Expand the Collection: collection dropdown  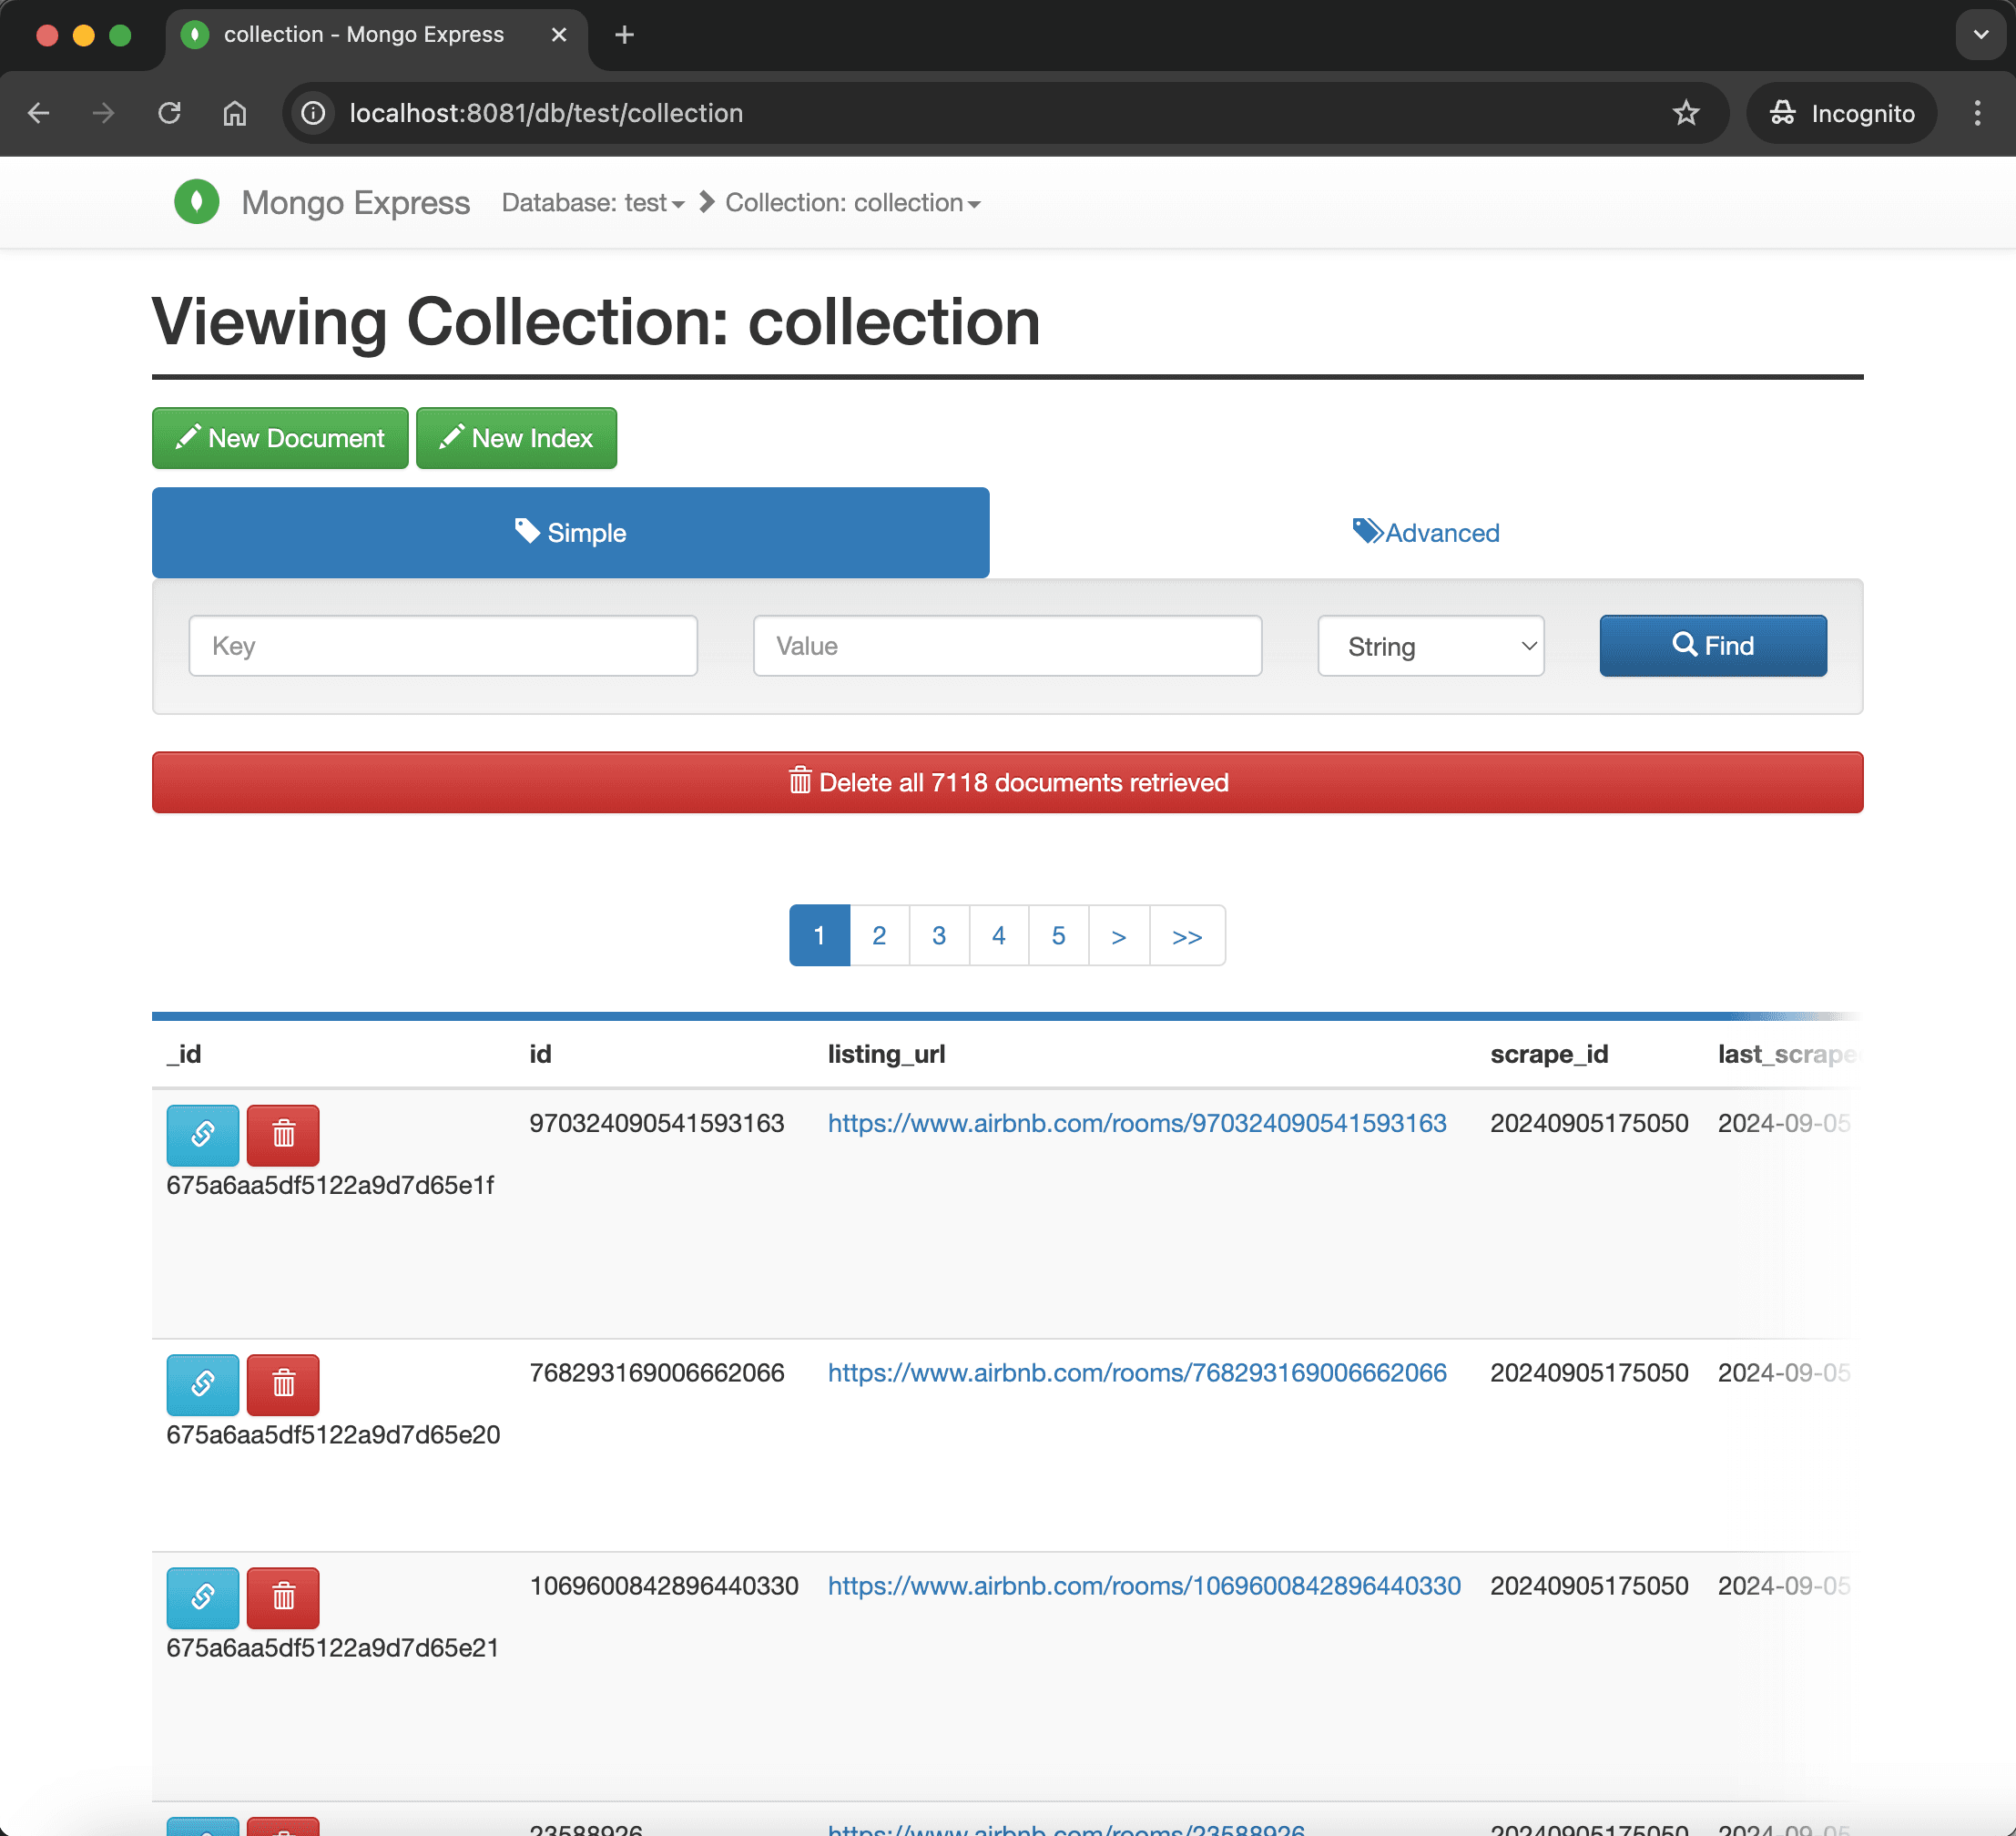(x=853, y=203)
